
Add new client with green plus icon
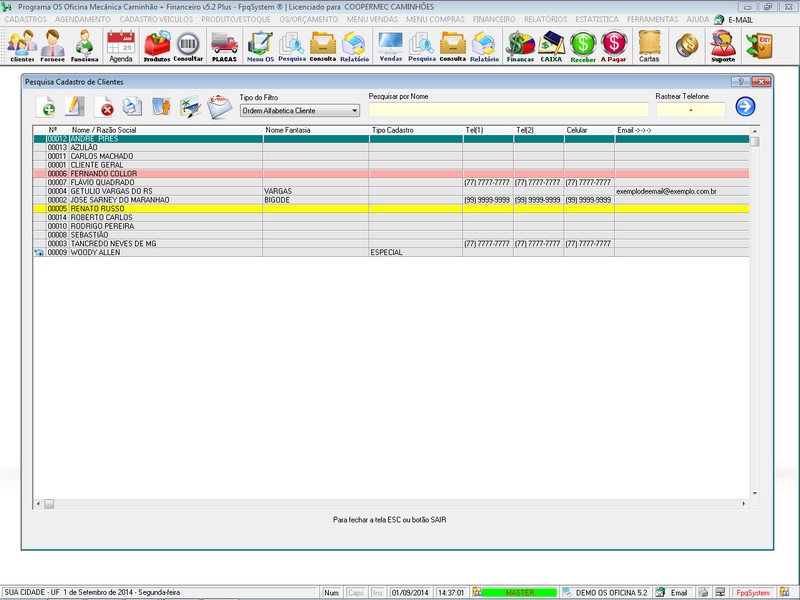(46, 107)
